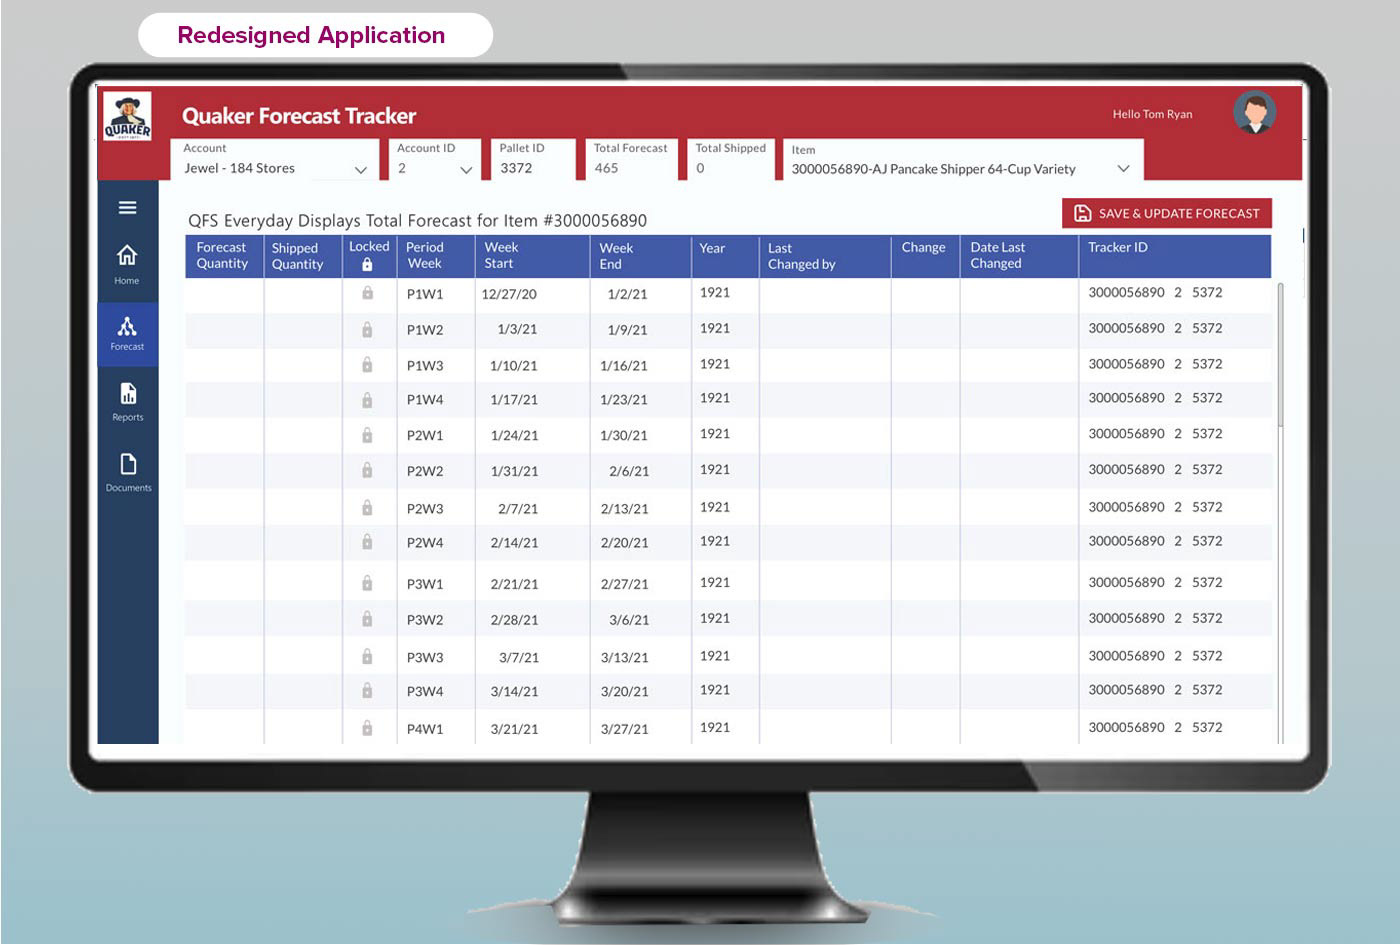Click Forecast Quantity cell in row P2W1
The image size is (1400, 945).
pyautogui.click(x=224, y=435)
